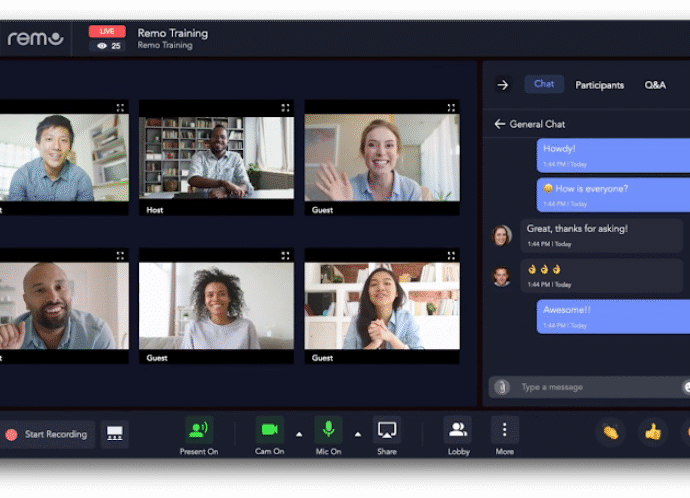Toggle the Present On control

point(199,430)
